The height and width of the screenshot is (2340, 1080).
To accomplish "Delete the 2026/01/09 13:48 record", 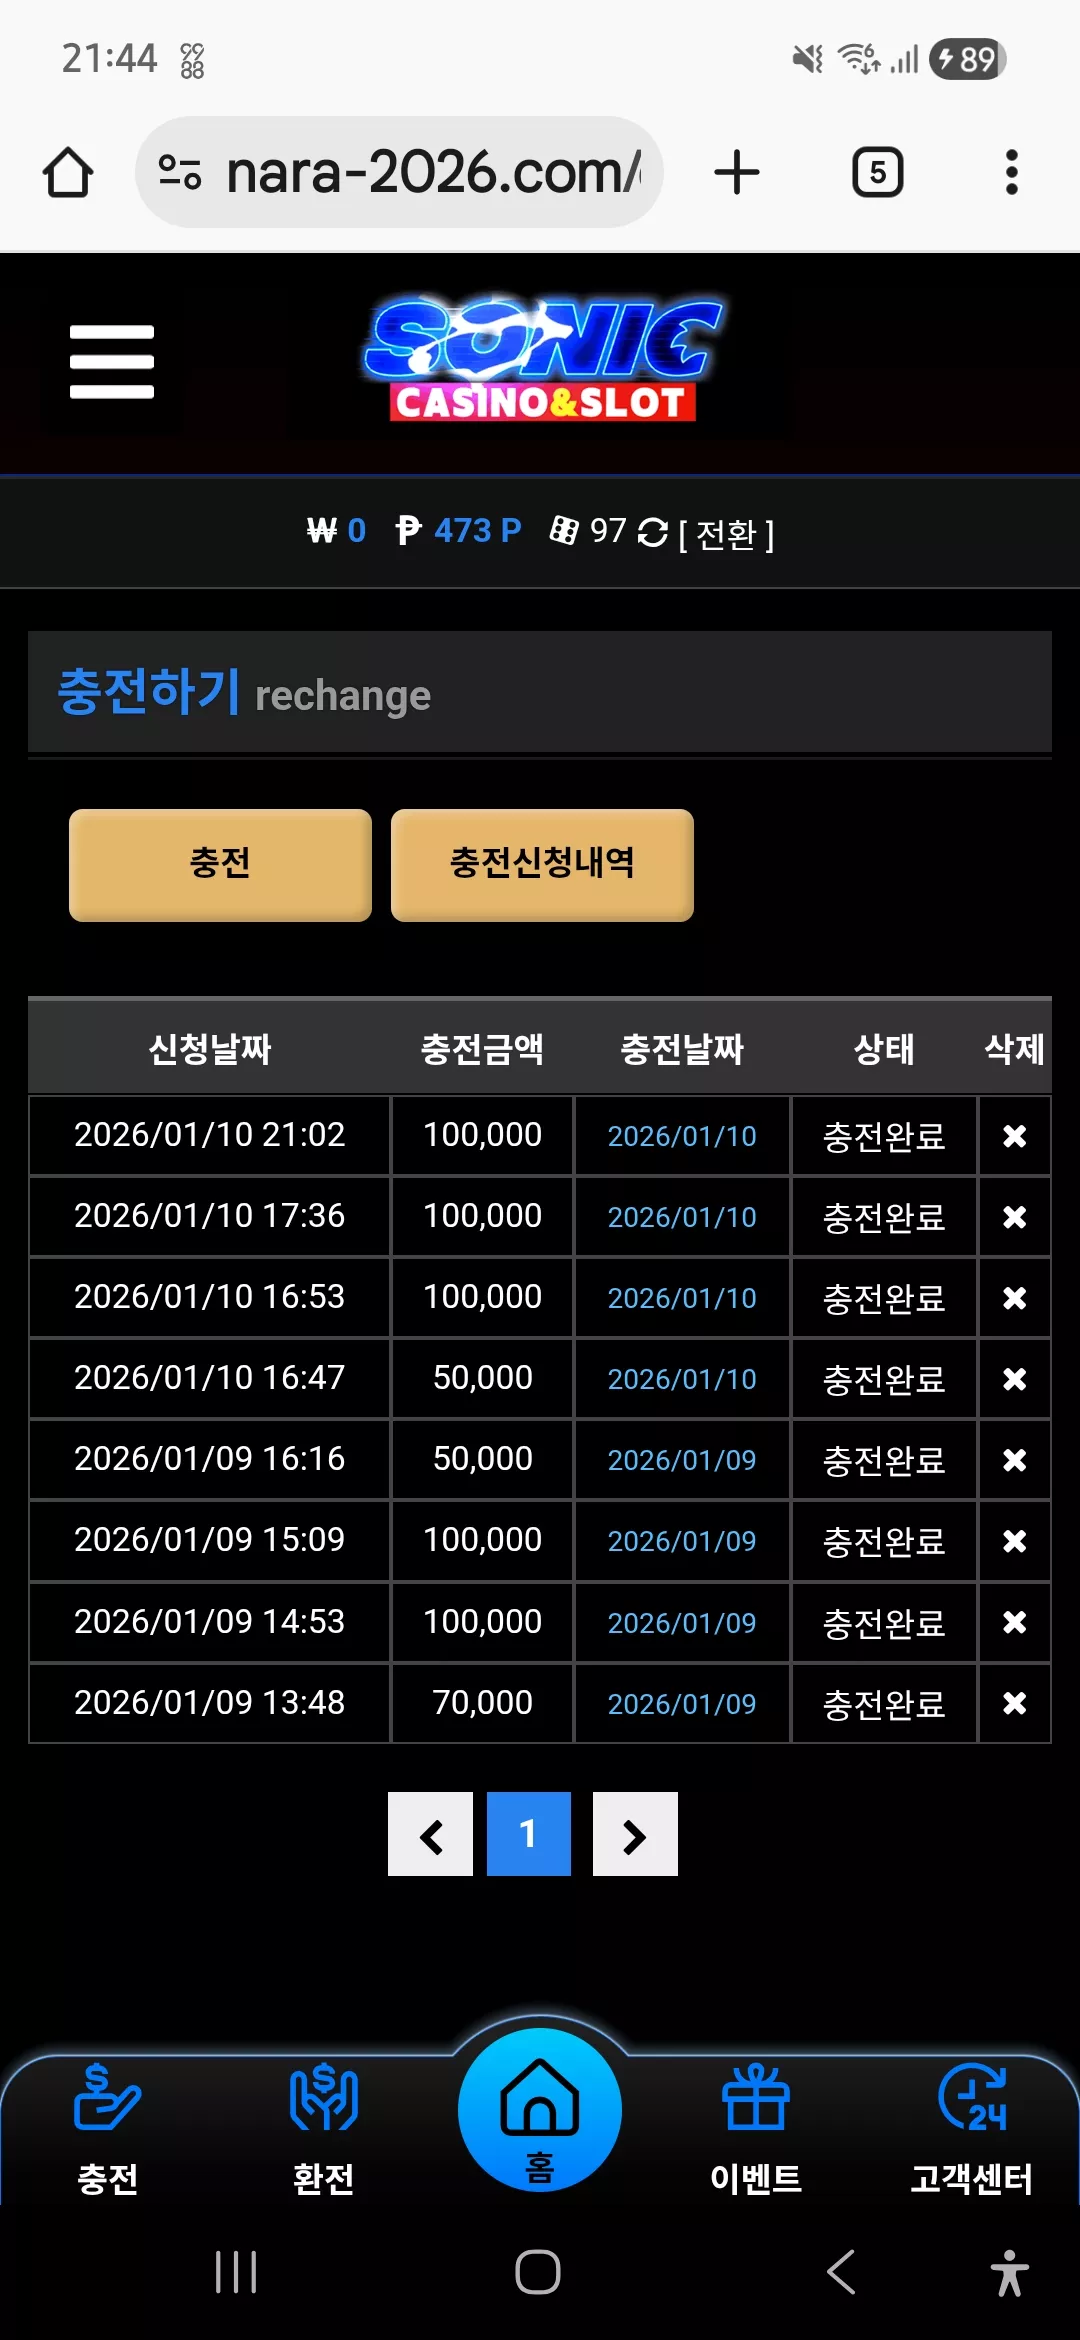I will pyautogui.click(x=1014, y=1703).
